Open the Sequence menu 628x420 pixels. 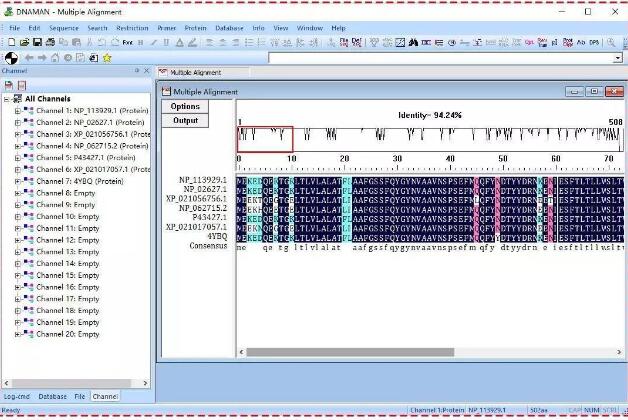tap(64, 28)
